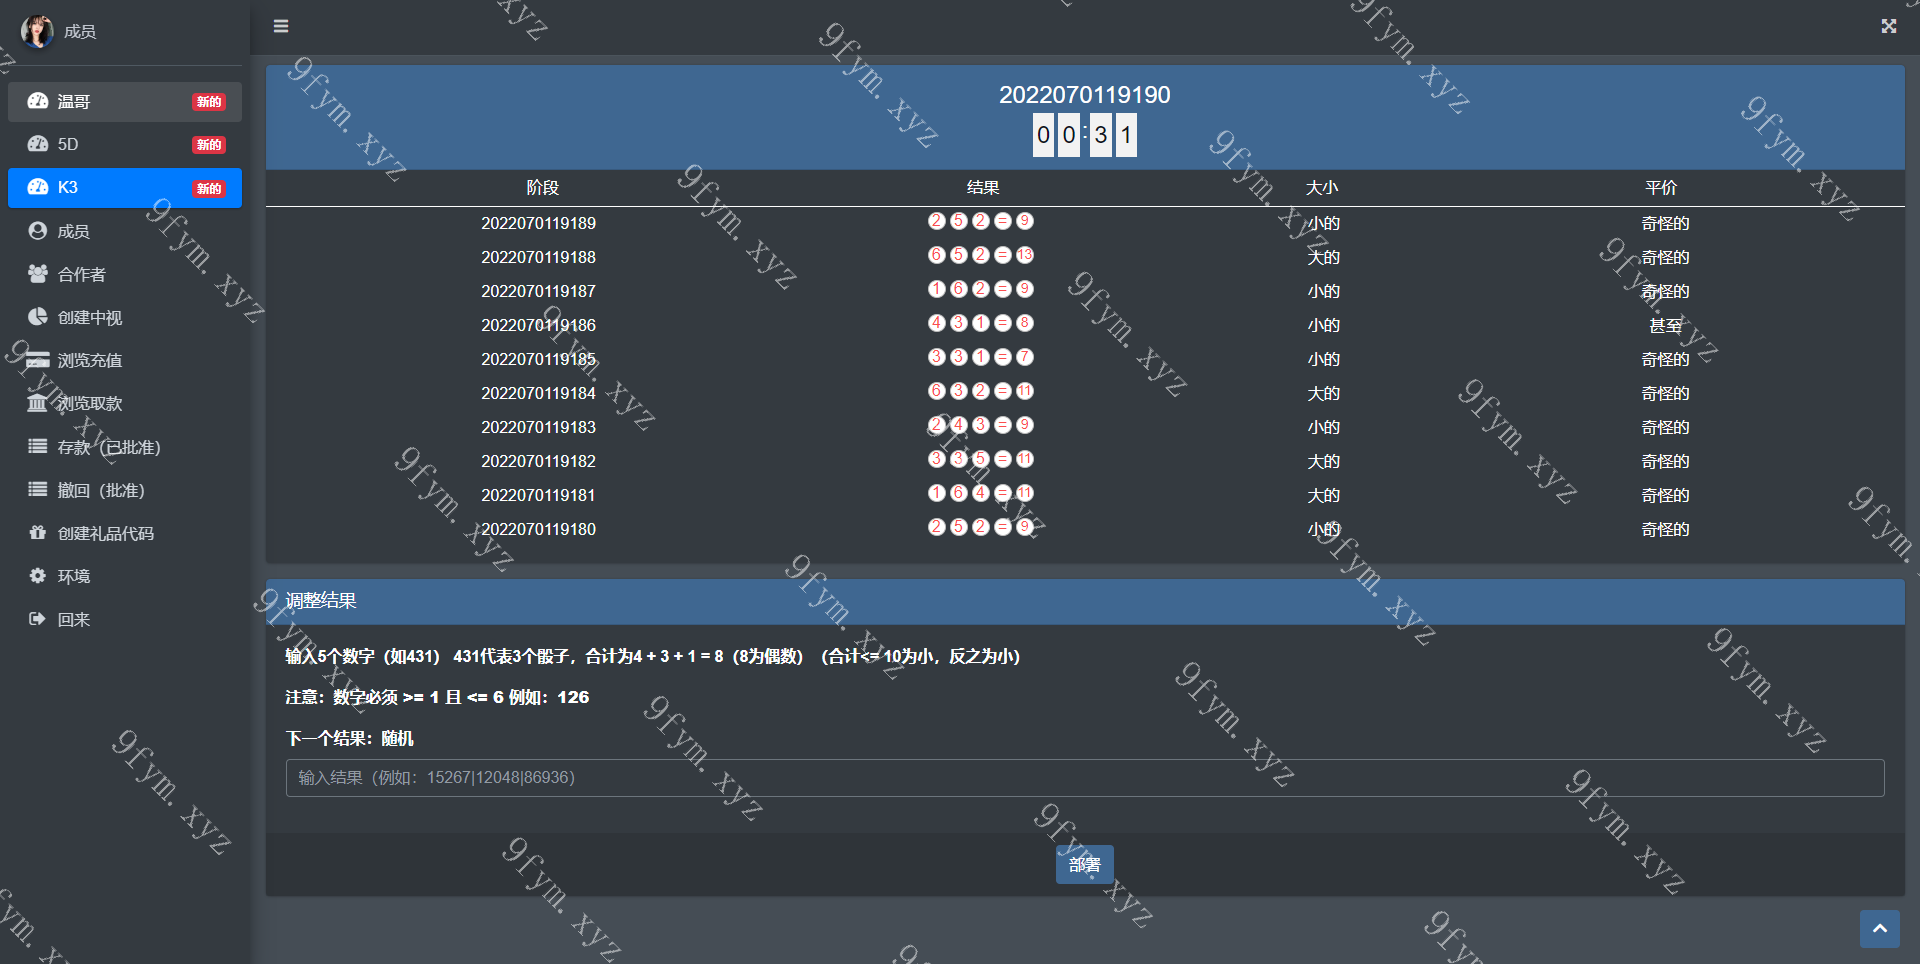Click 甚至 in row 2022070119186
The image size is (1920, 964).
(x=1665, y=325)
